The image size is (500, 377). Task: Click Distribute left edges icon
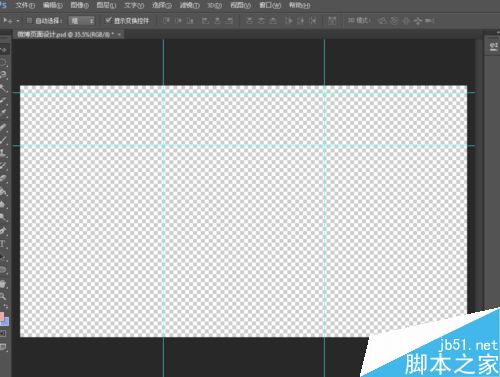click(288, 21)
